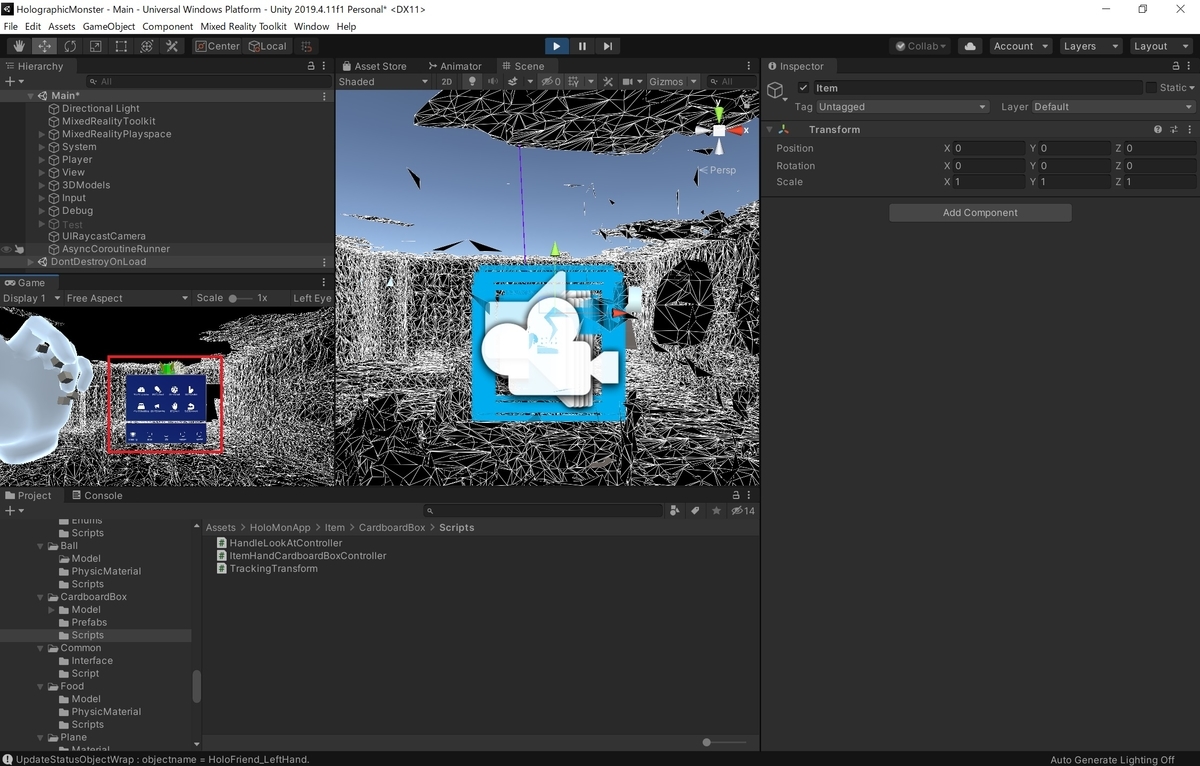
Task: Toggle the Item active checkbox
Action: 803,88
